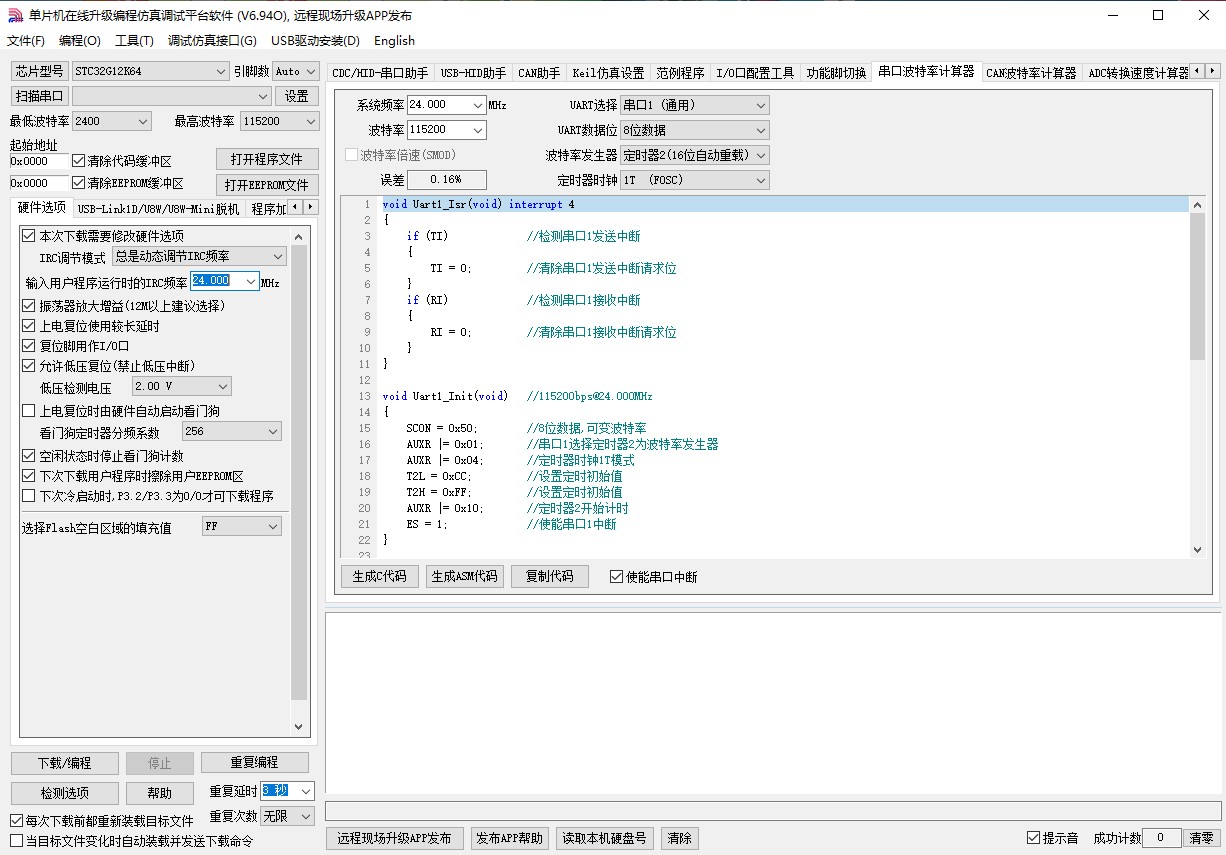The image size is (1226, 855).
Task: Click 清零 button next to success count
Action: [x=1201, y=838]
